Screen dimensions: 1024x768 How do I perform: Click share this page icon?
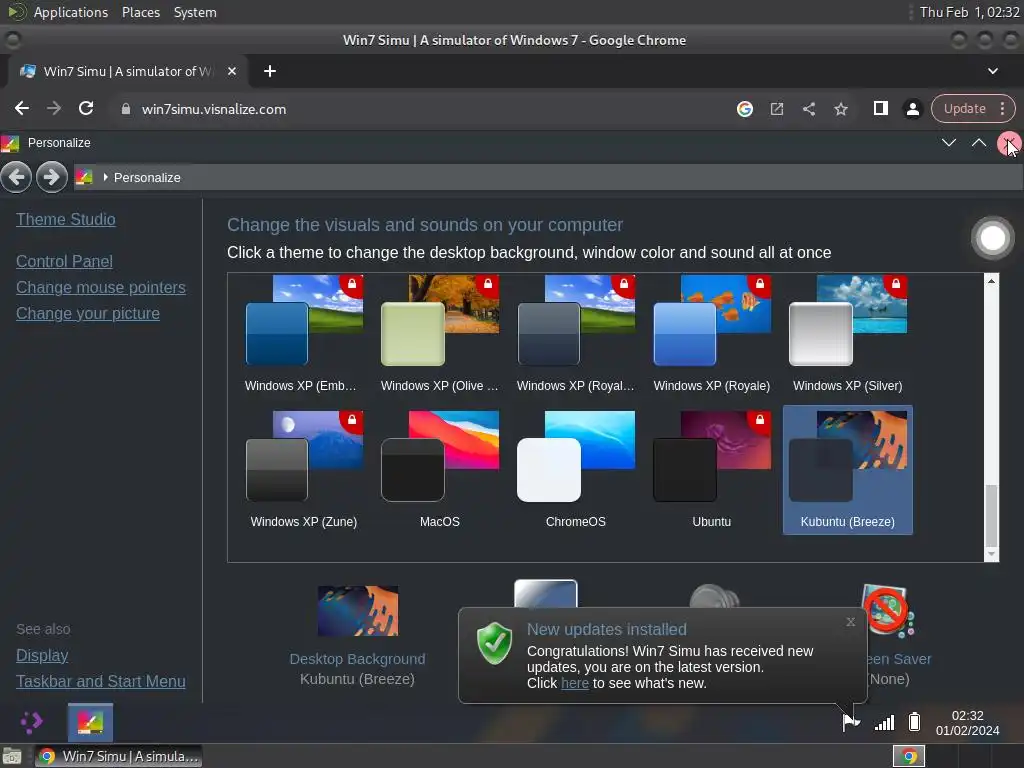808,109
